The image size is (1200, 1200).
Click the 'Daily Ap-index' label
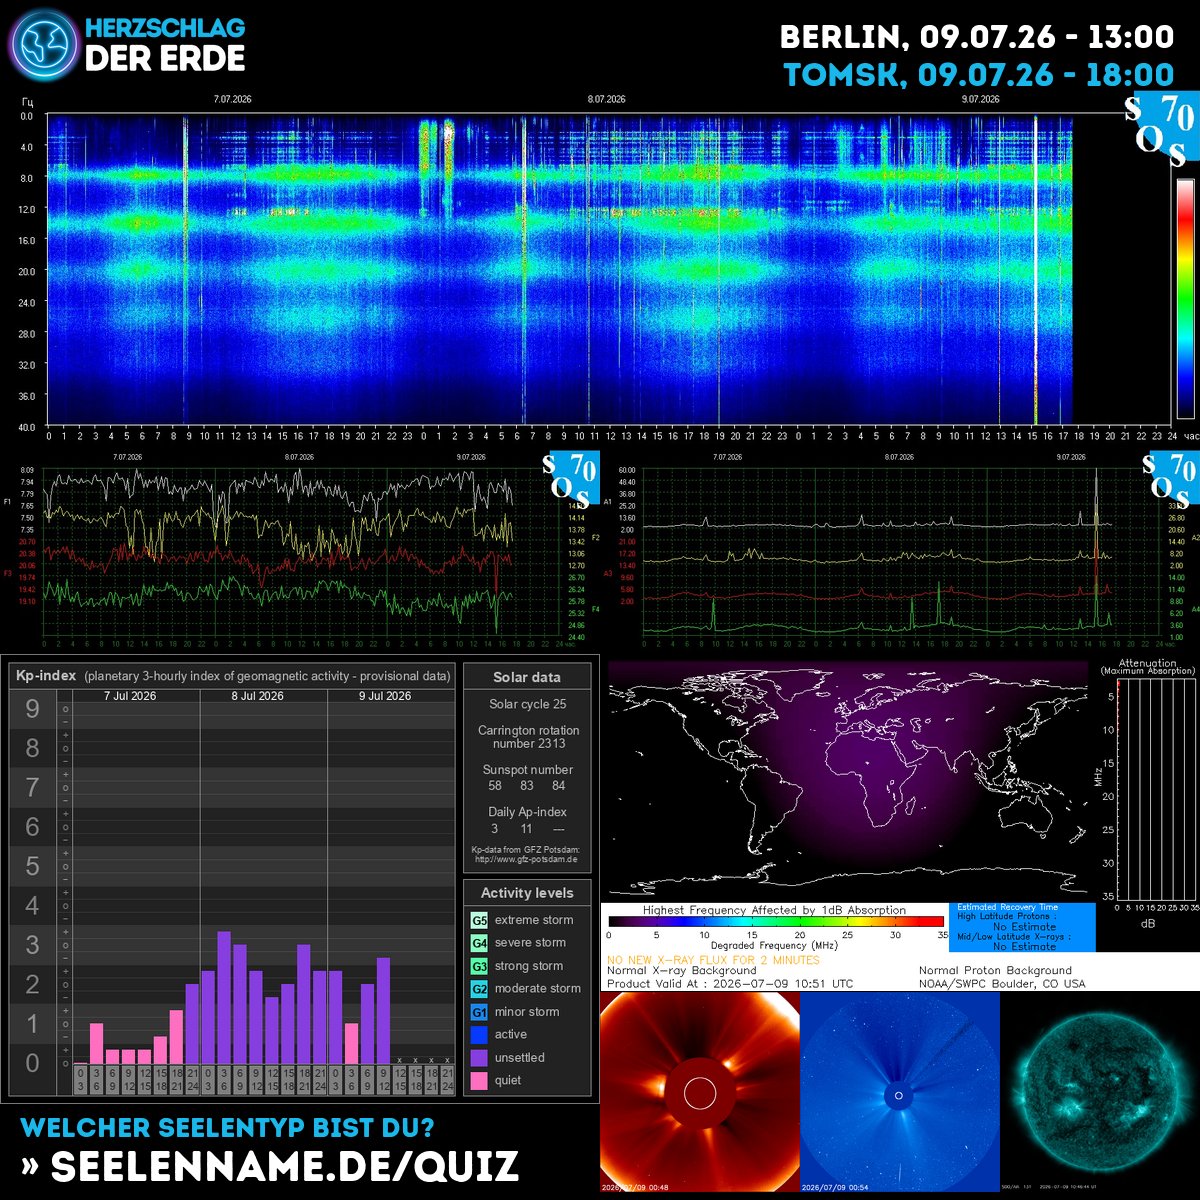[x=528, y=812]
